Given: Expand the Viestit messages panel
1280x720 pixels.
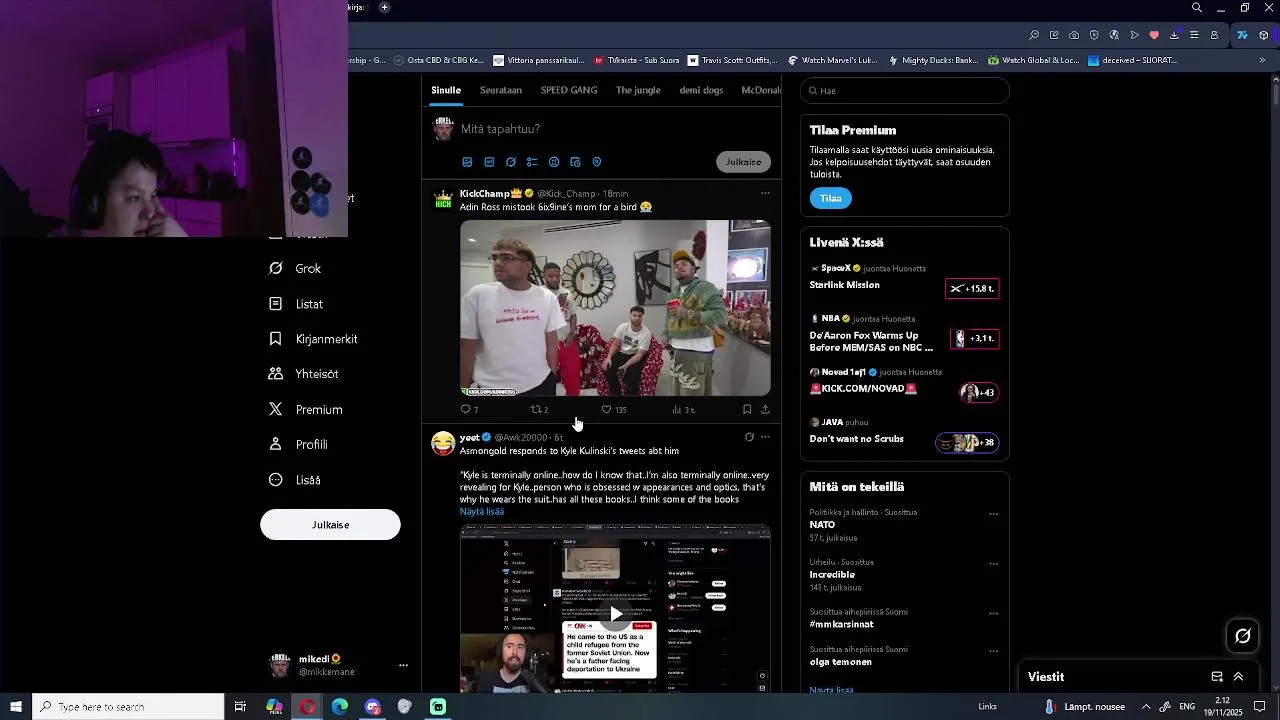Looking at the screenshot, I should tap(1238, 677).
